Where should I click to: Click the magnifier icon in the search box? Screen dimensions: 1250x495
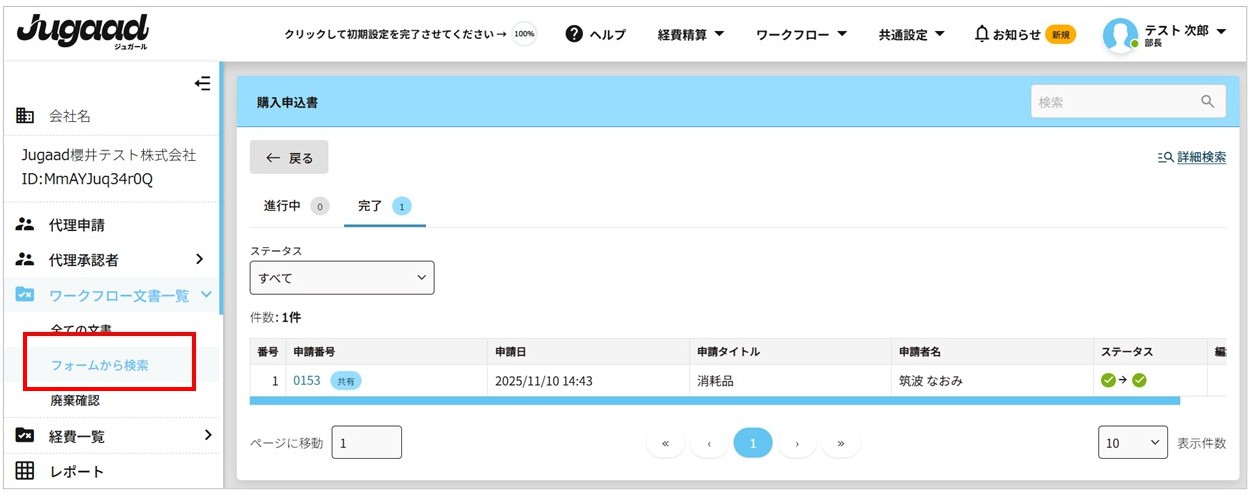[1207, 101]
